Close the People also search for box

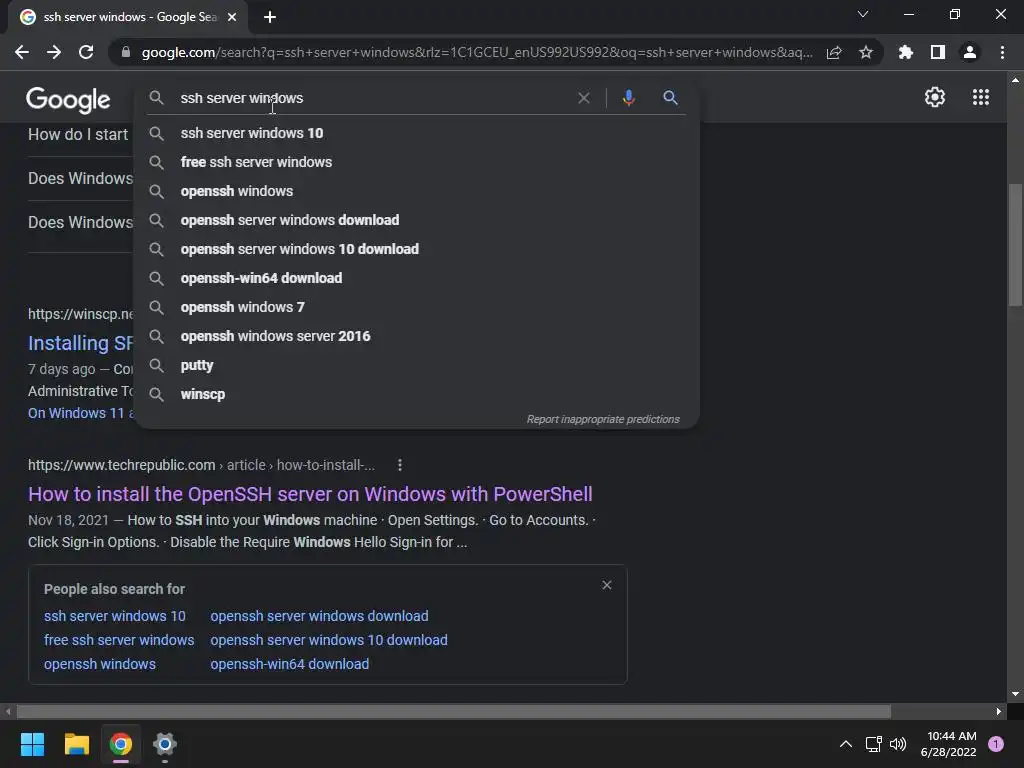coord(607,585)
